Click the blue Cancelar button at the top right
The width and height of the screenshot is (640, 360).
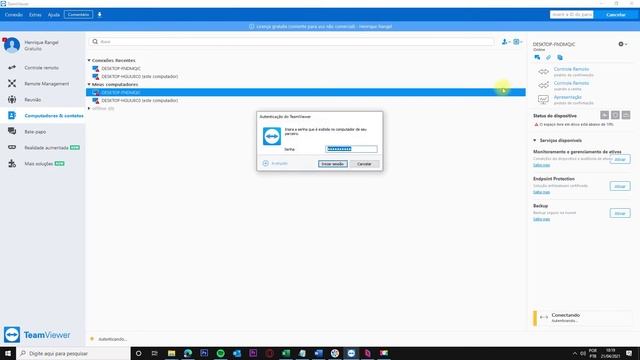pyautogui.click(x=616, y=15)
